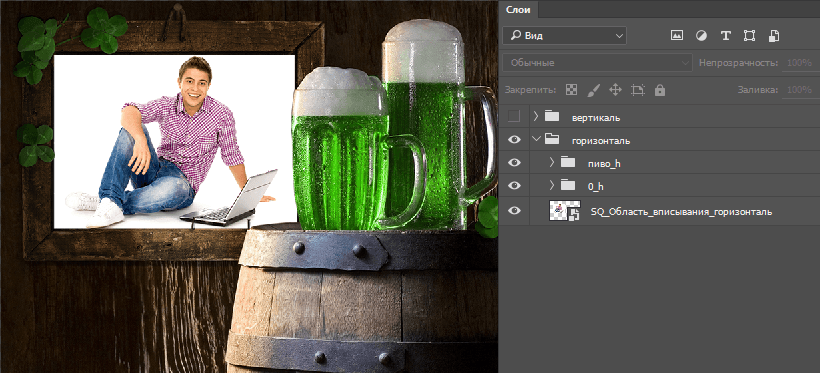The width and height of the screenshot is (820, 373).
Task: Expand the вертикаль group
Action: pos(536,116)
